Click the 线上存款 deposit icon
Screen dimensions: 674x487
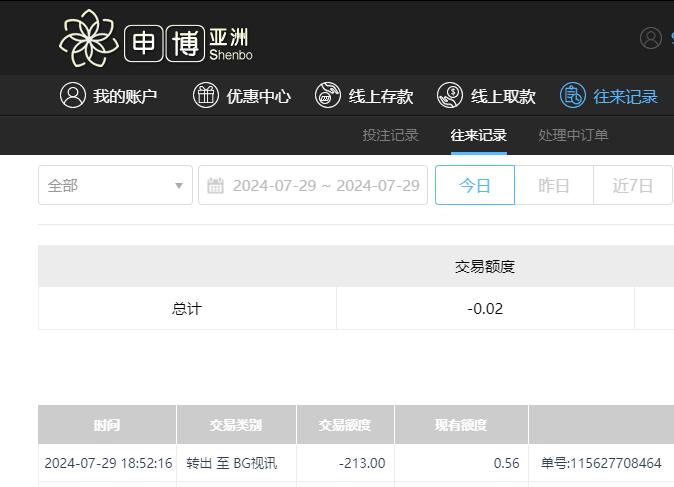point(328,95)
